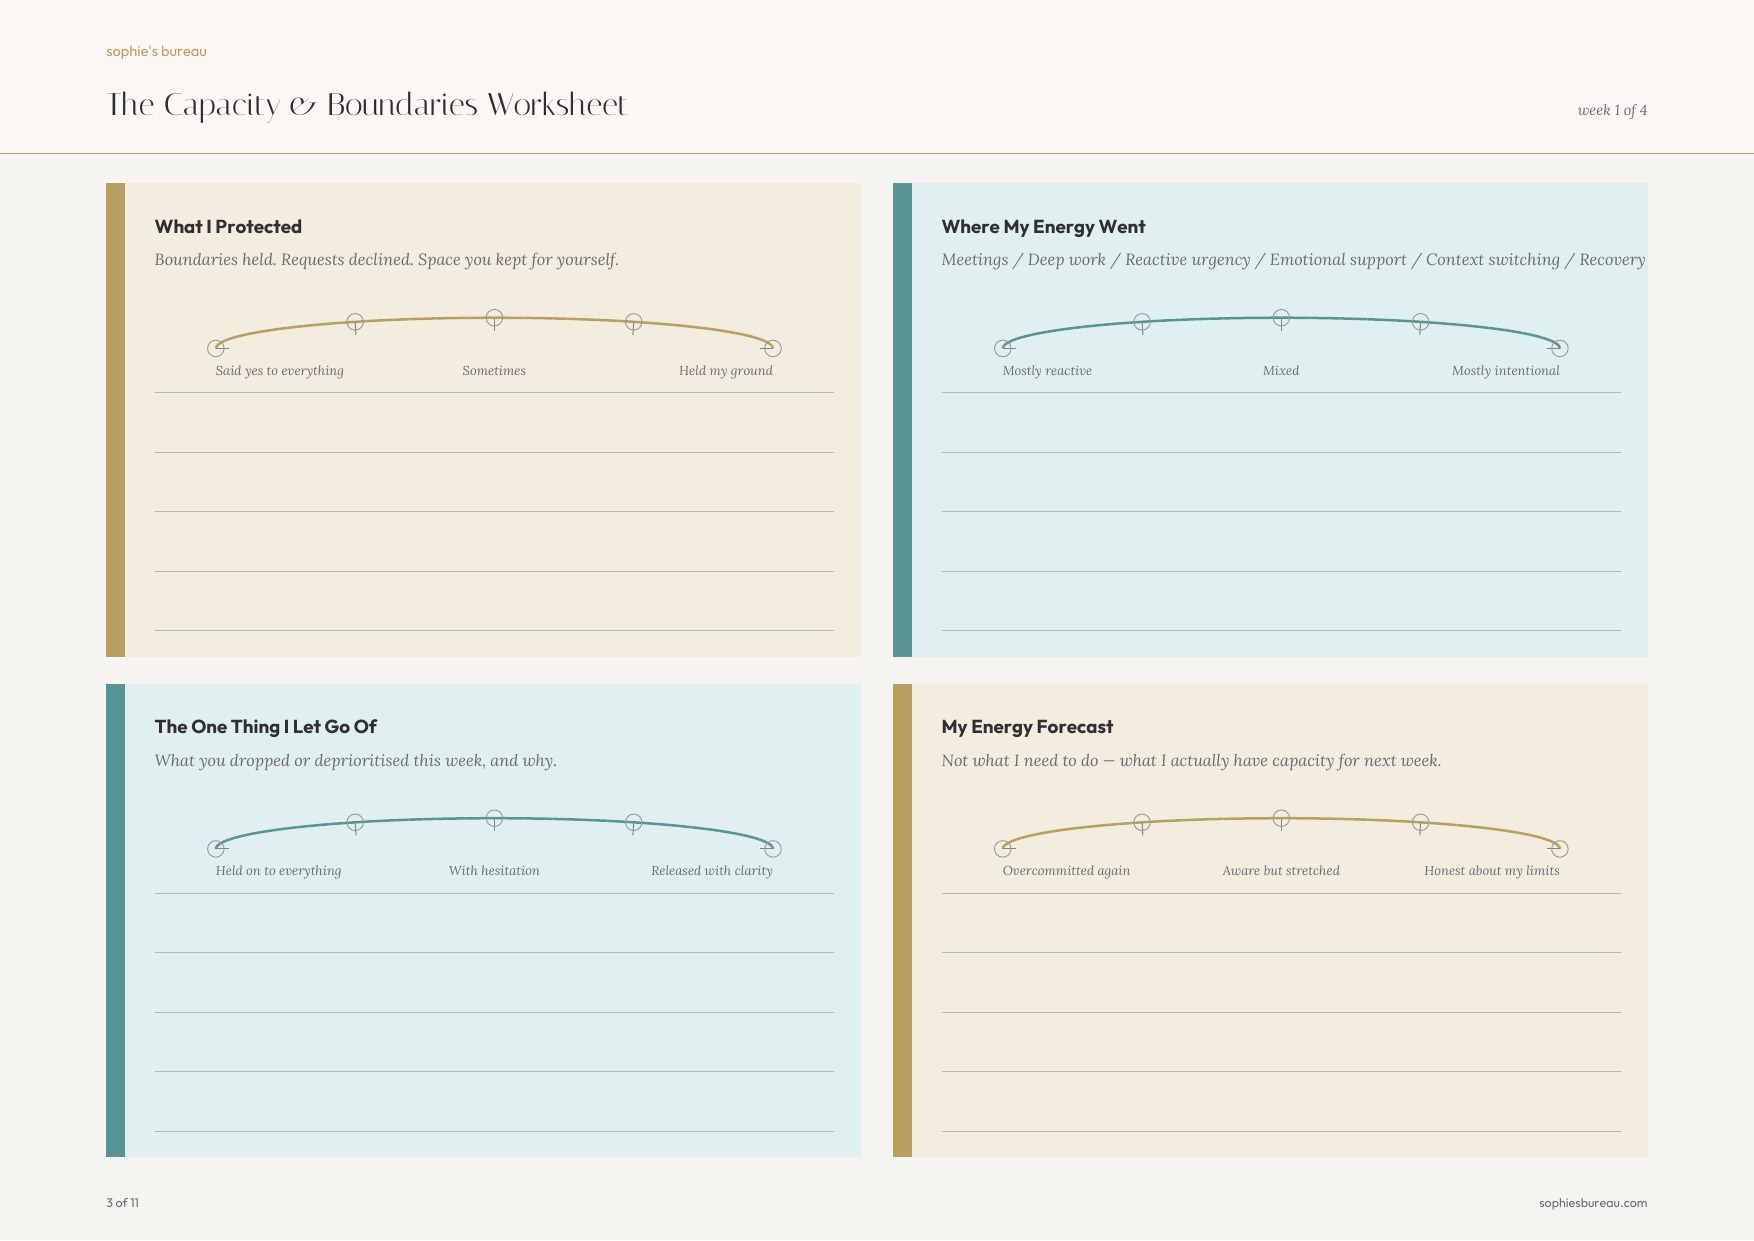Select the 'My Energy Forecast' heading
1754x1241 pixels.
pyautogui.click(x=1027, y=727)
